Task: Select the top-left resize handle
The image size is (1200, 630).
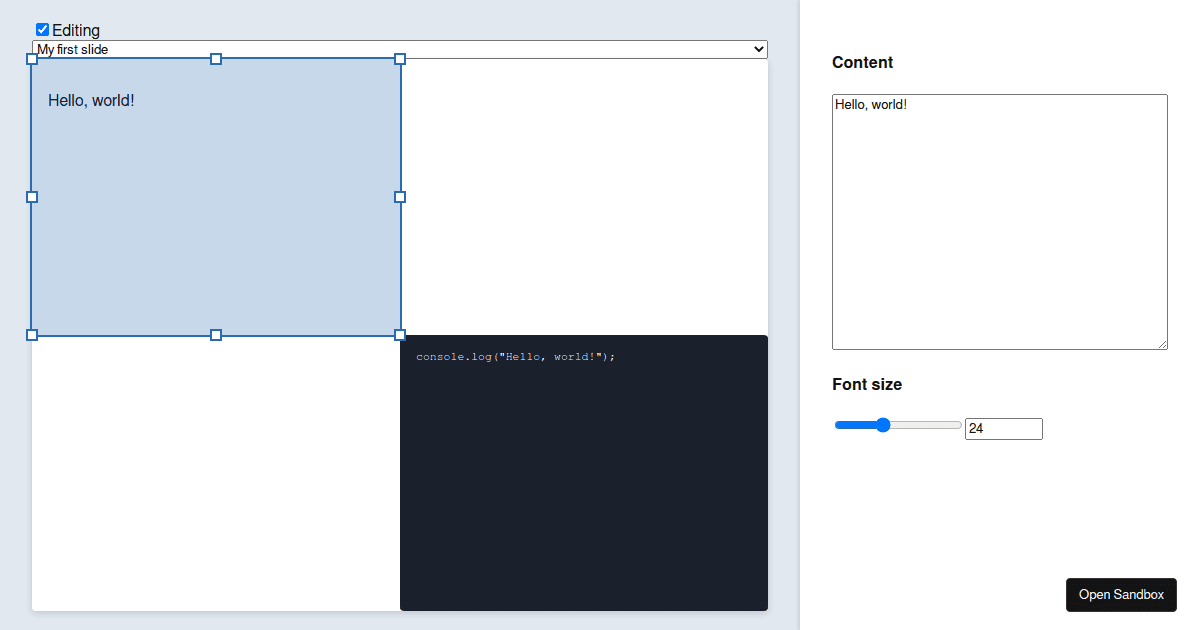Action: pos(32,59)
